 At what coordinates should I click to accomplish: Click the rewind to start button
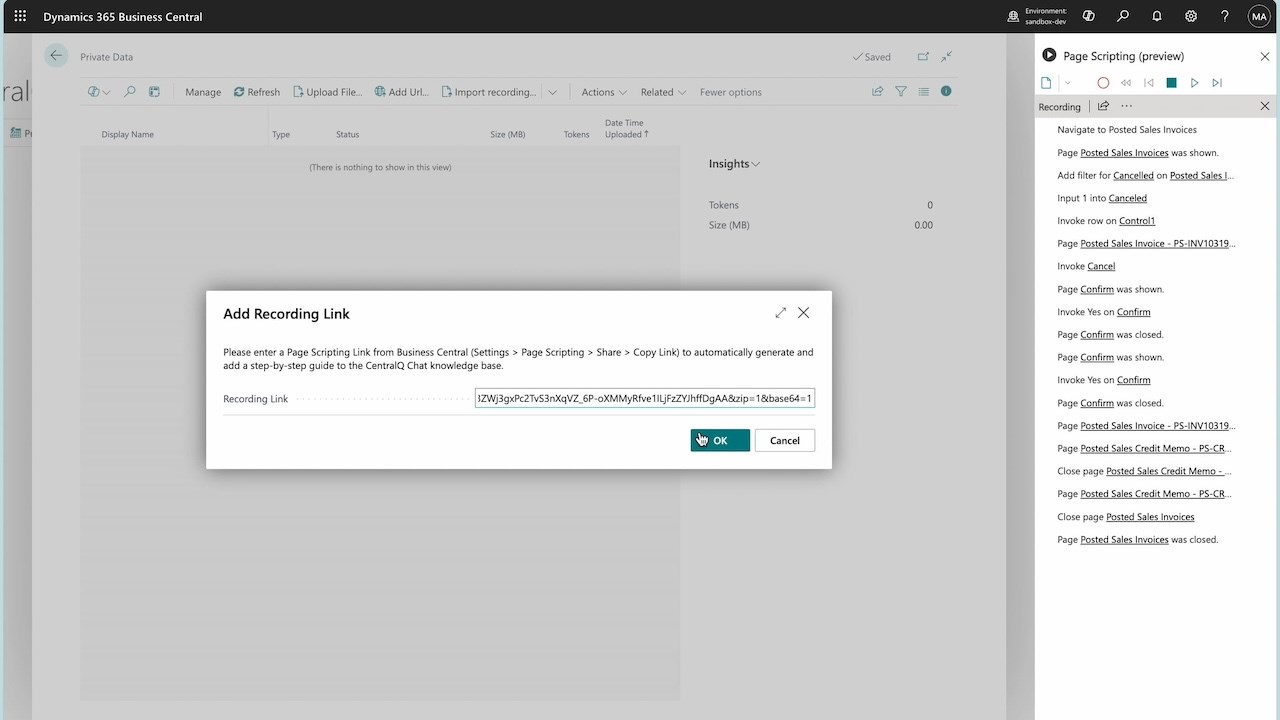[x=1126, y=83]
